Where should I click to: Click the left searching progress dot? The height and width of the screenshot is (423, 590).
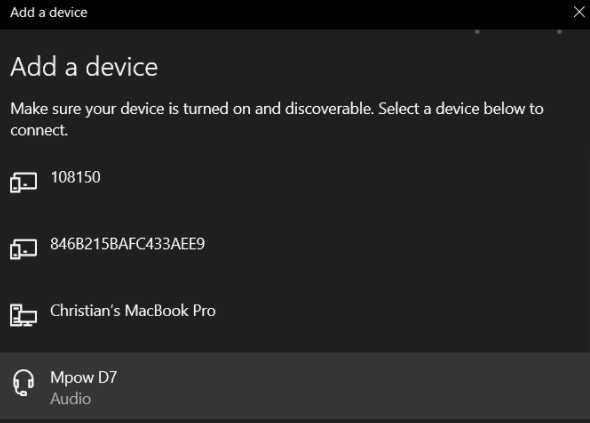click(x=477, y=32)
